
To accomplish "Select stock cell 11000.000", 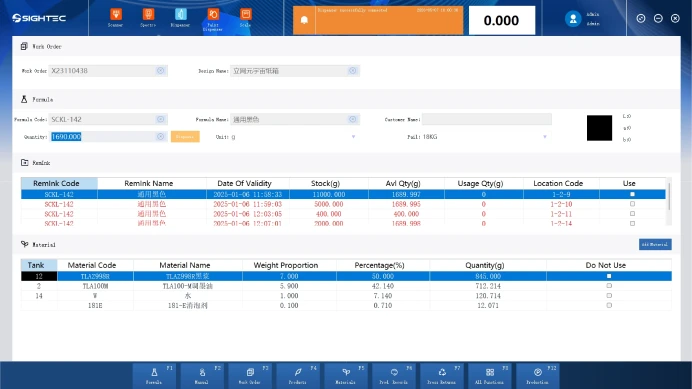I will click(x=329, y=194).
